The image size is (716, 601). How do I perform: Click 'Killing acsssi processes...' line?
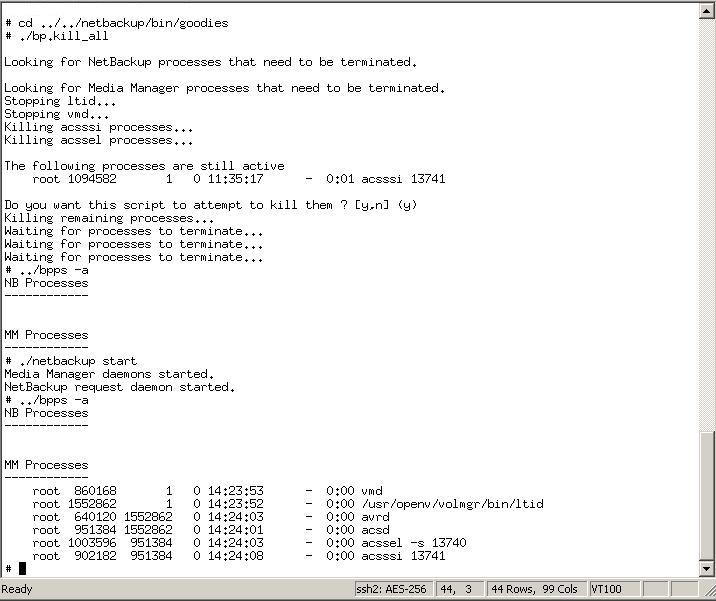point(99,127)
